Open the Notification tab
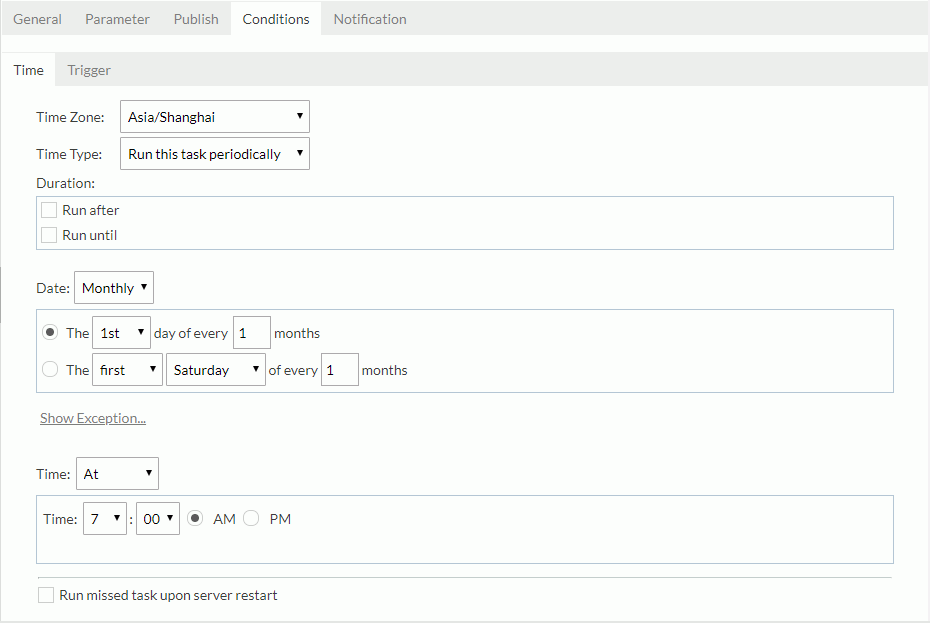930x623 pixels. 369,18
